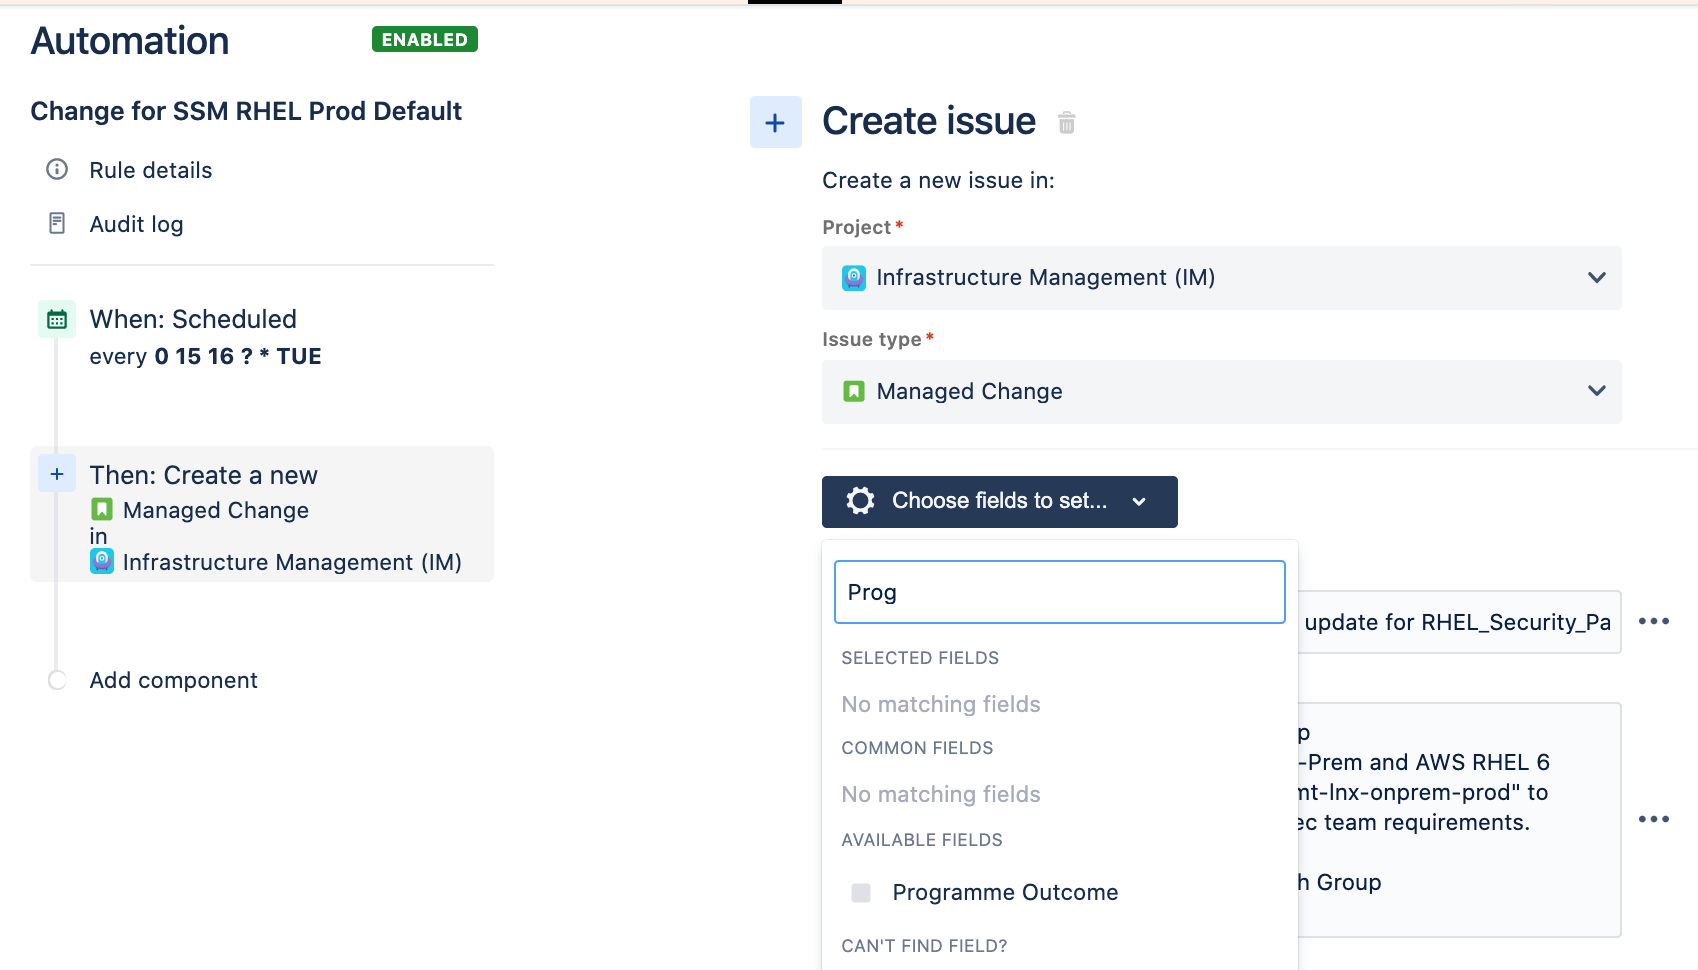Click the Create issue heading
The height and width of the screenshot is (970, 1698).
[x=929, y=121]
